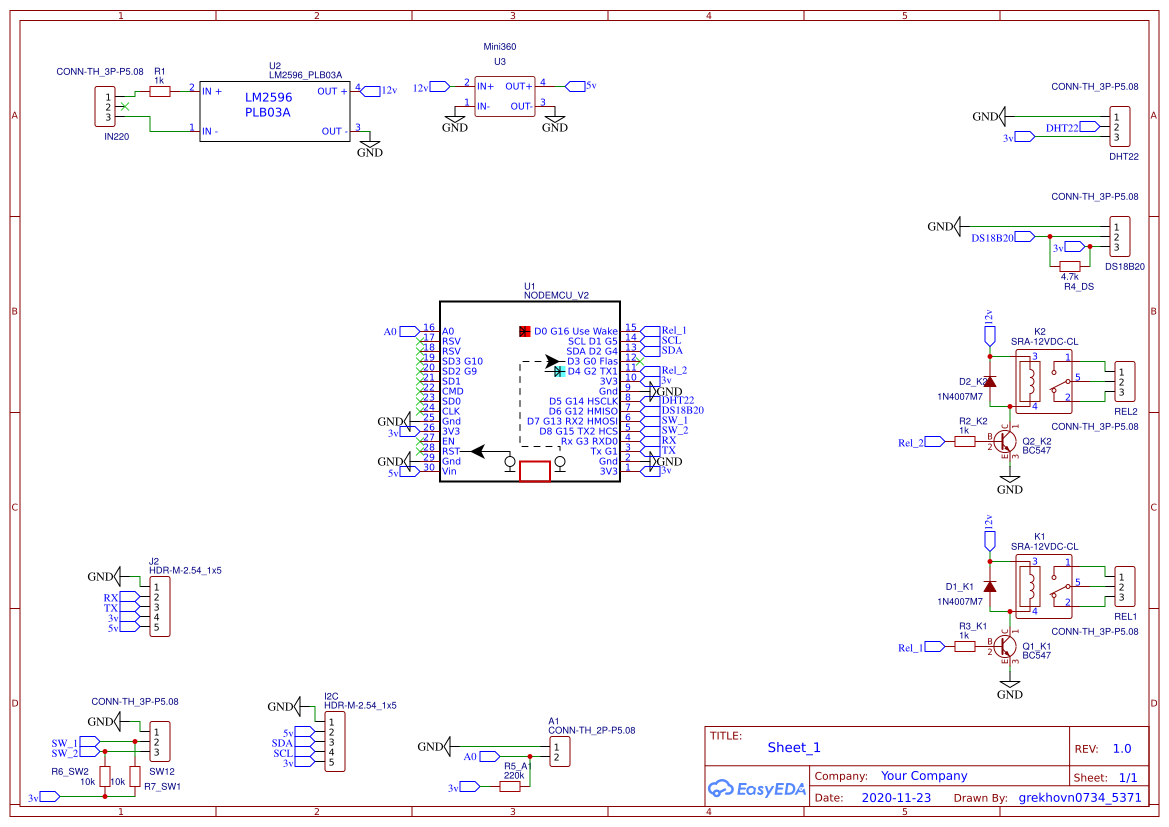Image resolution: width=1169 pixels, height=827 pixels.
Task: Click the I2C header connector symbol
Action: [x=335, y=742]
